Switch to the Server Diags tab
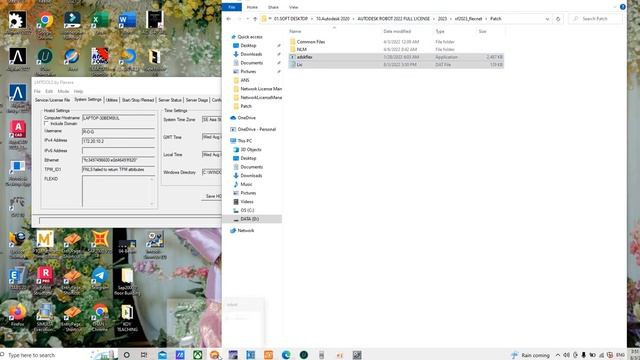Image resolution: width=640 pixels, height=360 pixels. (197, 100)
